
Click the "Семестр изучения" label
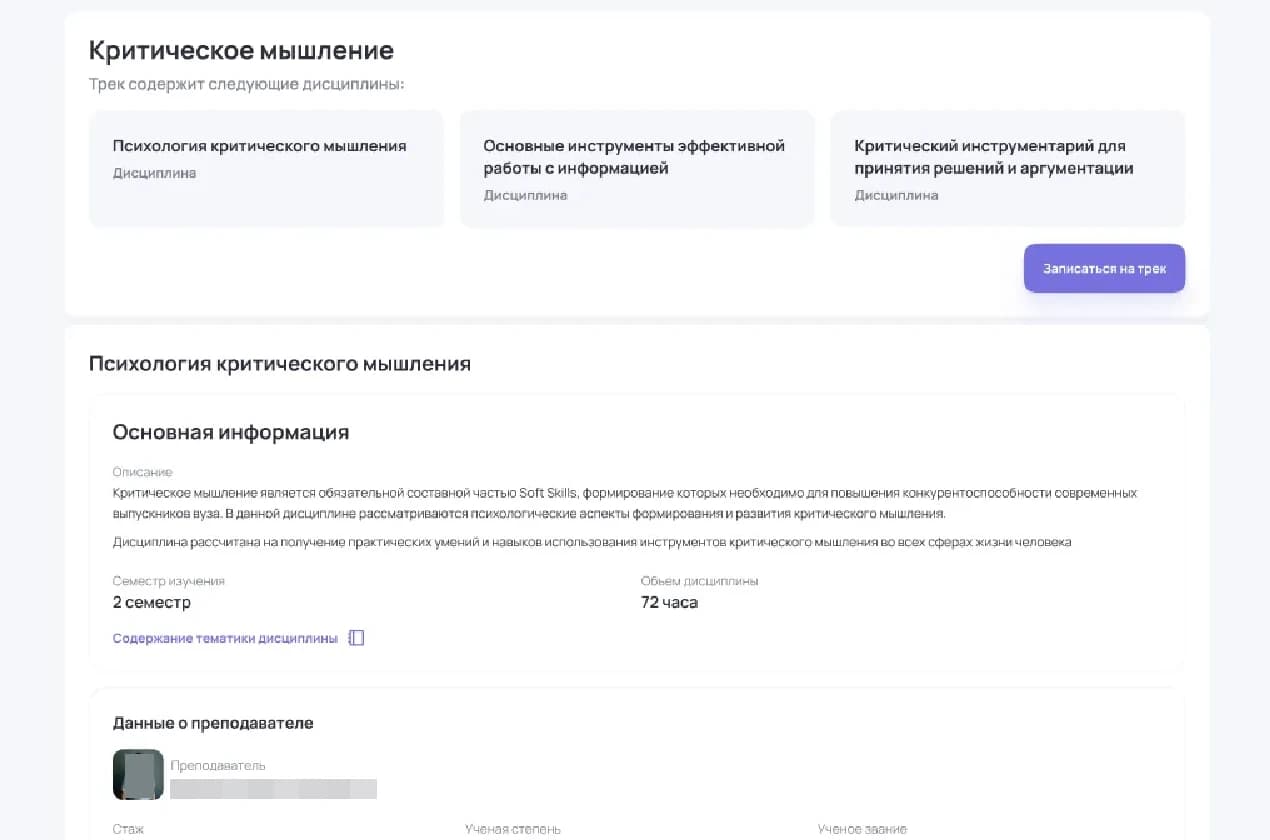pos(168,581)
